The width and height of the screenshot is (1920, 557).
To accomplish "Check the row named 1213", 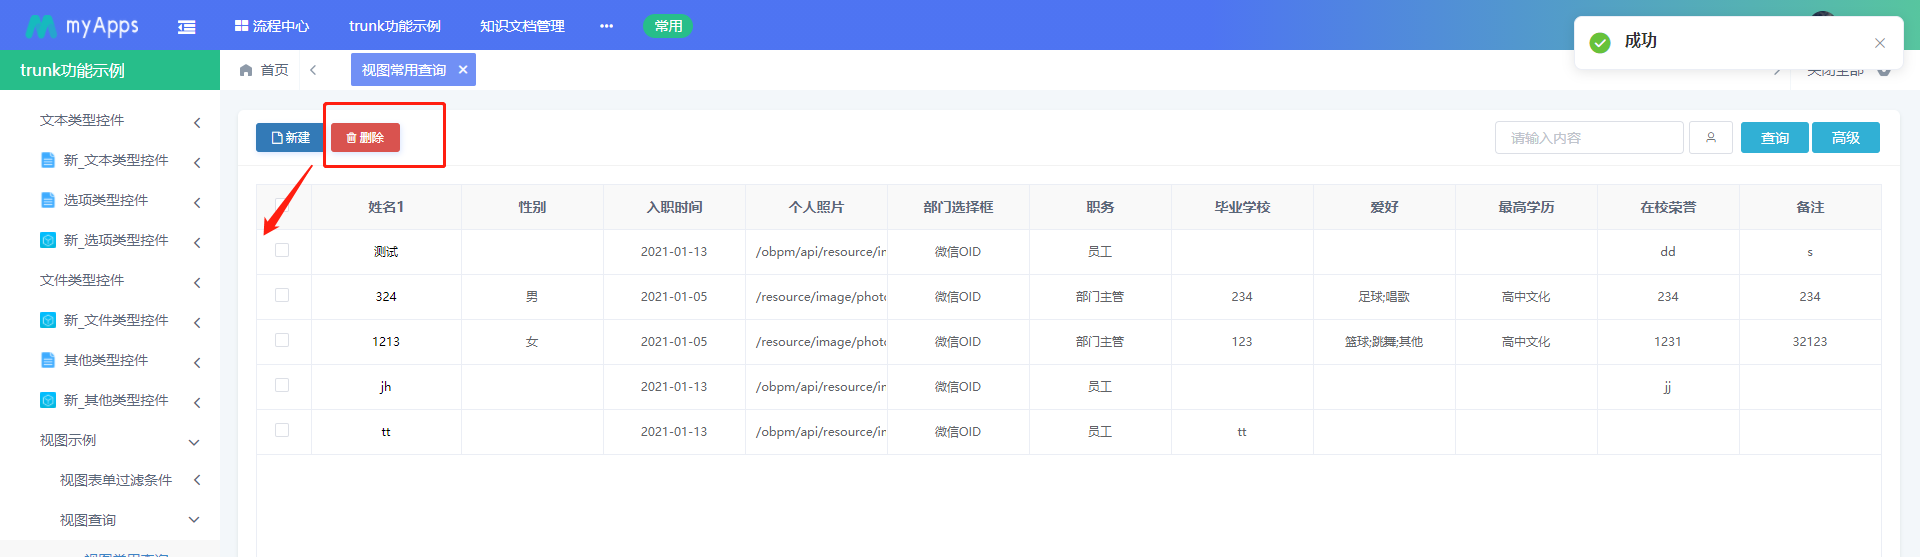I will pos(282,340).
